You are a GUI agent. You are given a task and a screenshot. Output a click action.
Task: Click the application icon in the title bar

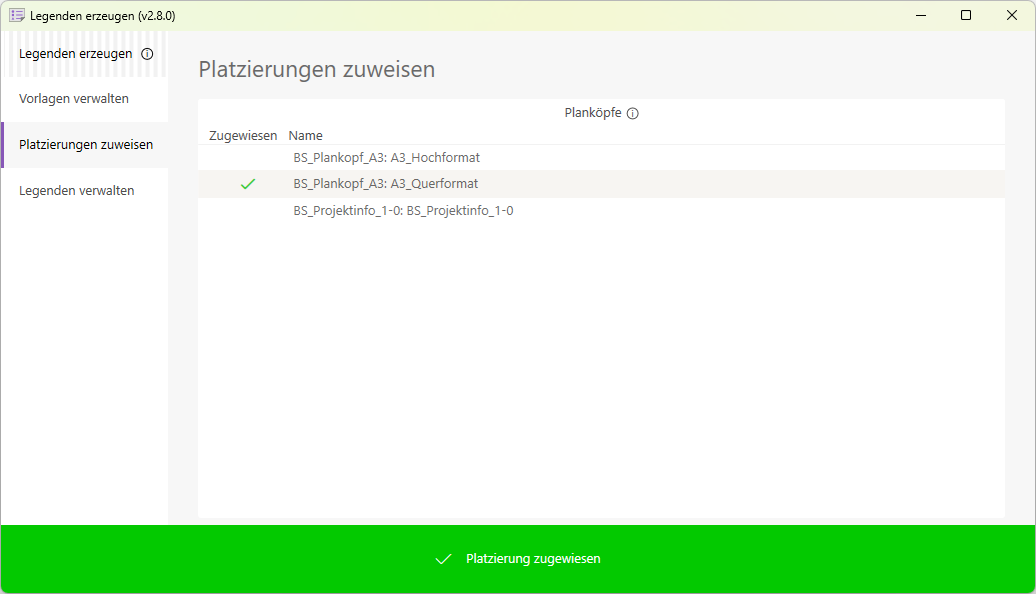point(15,15)
